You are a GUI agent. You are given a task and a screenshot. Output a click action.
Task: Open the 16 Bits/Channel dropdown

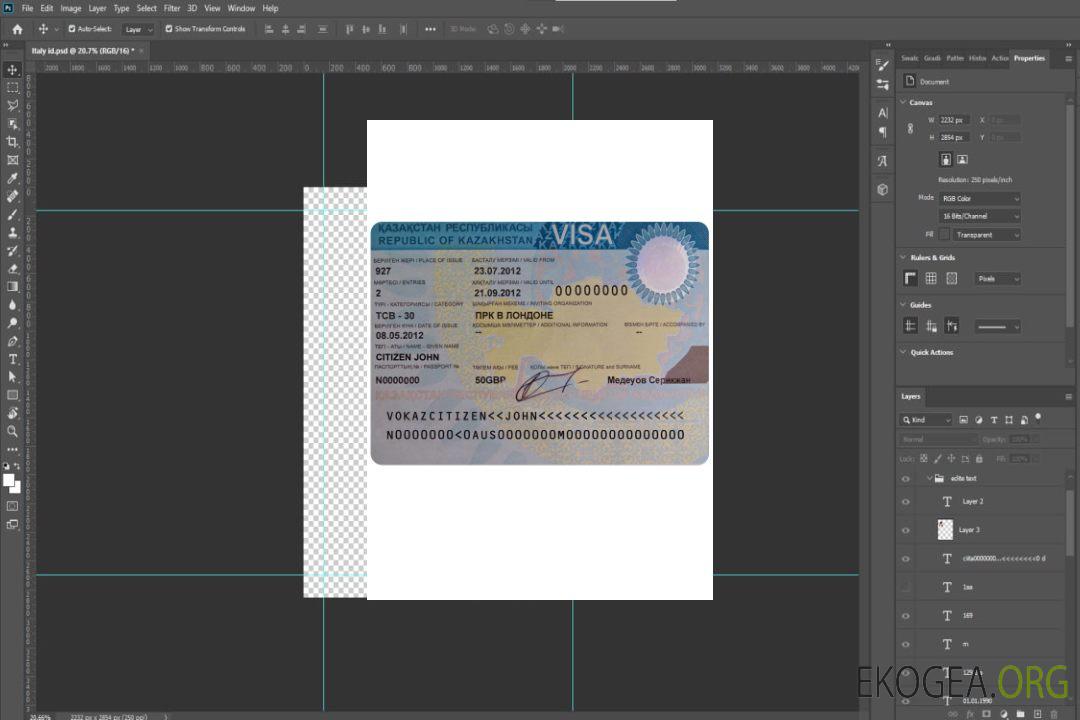(x=979, y=216)
